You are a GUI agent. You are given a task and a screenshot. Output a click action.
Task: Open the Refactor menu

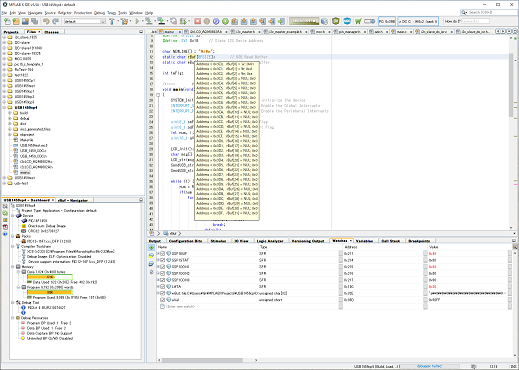coord(65,13)
